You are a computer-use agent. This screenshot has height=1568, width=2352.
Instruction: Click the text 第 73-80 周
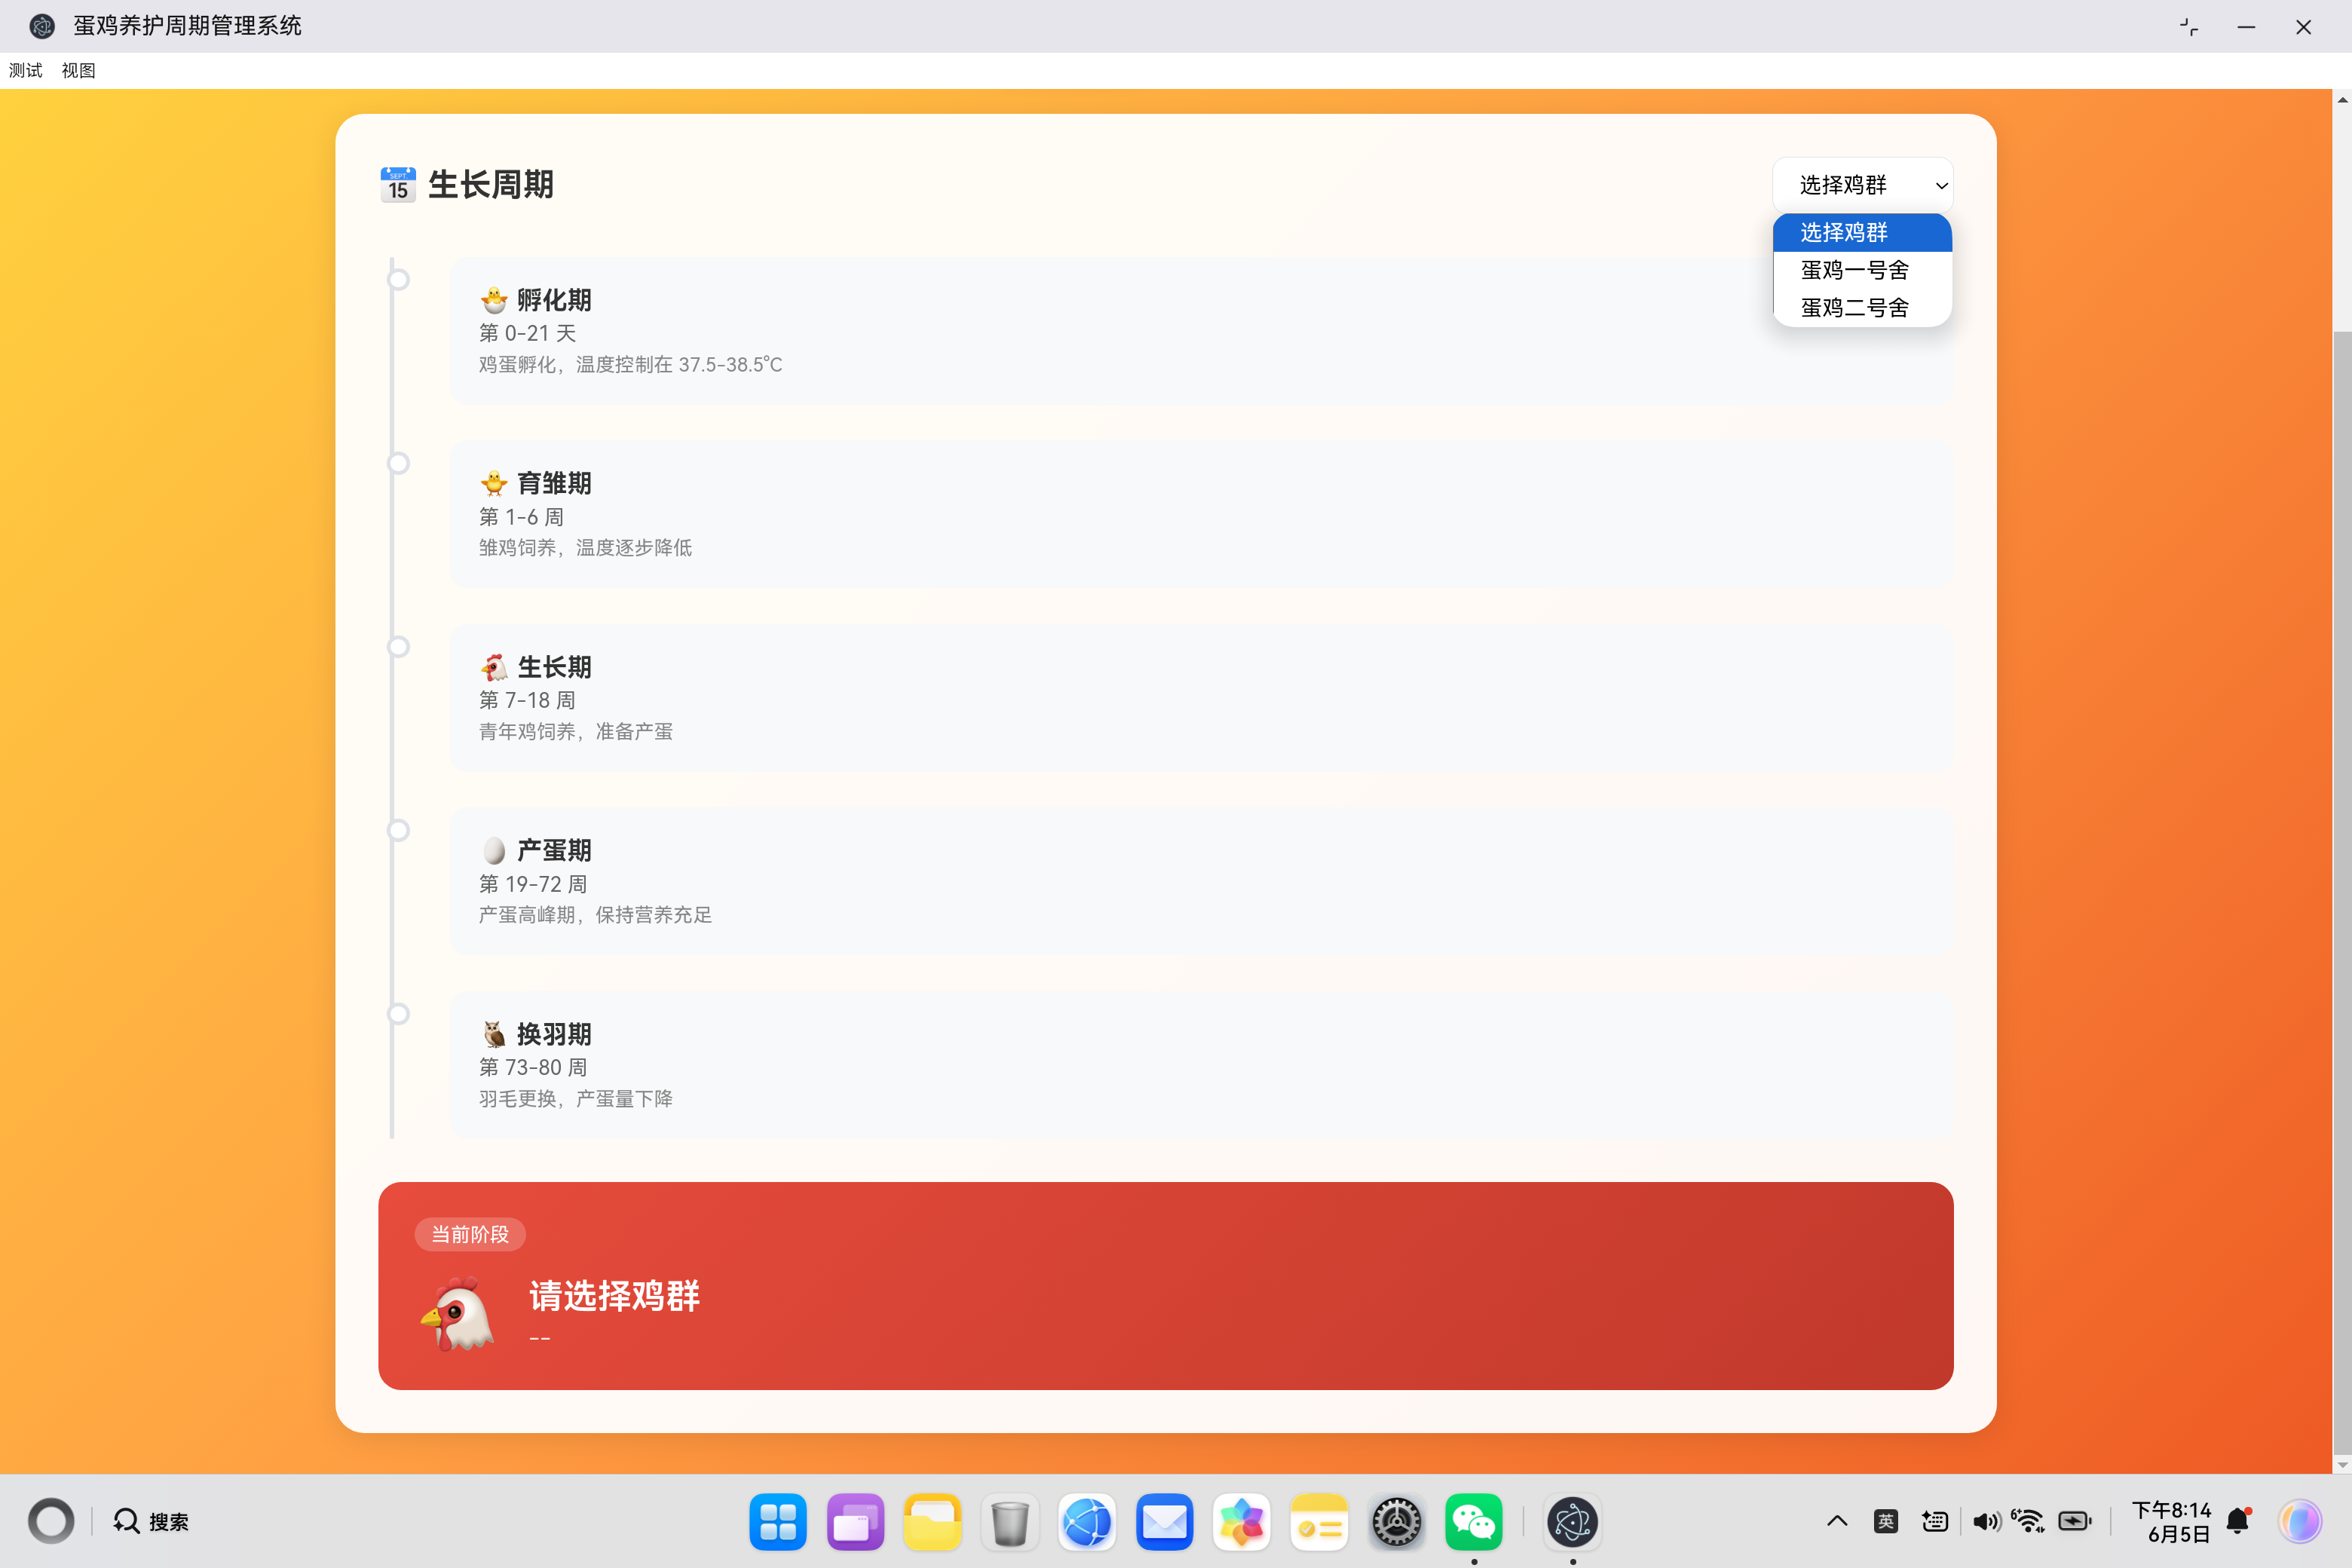pos(533,1067)
